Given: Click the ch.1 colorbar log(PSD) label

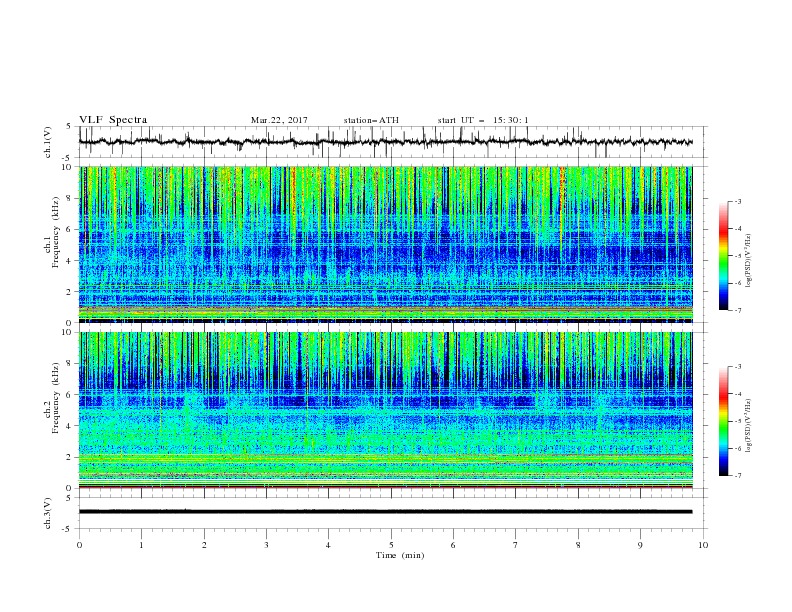Looking at the screenshot, I should click(748, 261).
